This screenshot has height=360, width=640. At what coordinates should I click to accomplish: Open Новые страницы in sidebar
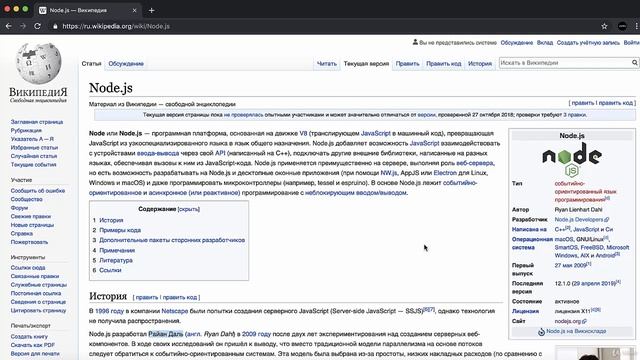(32, 225)
